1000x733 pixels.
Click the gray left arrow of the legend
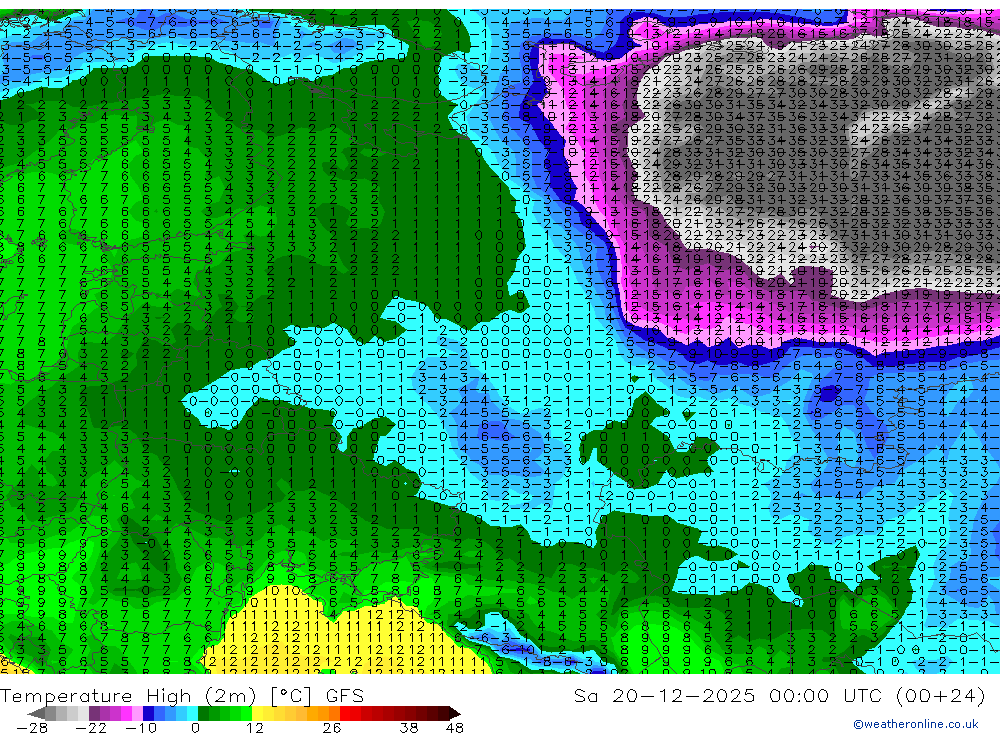(x=36, y=714)
